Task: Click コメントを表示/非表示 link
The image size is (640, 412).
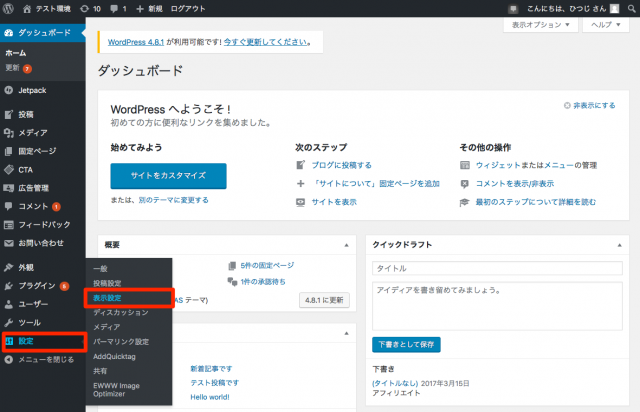Action: (x=515, y=183)
